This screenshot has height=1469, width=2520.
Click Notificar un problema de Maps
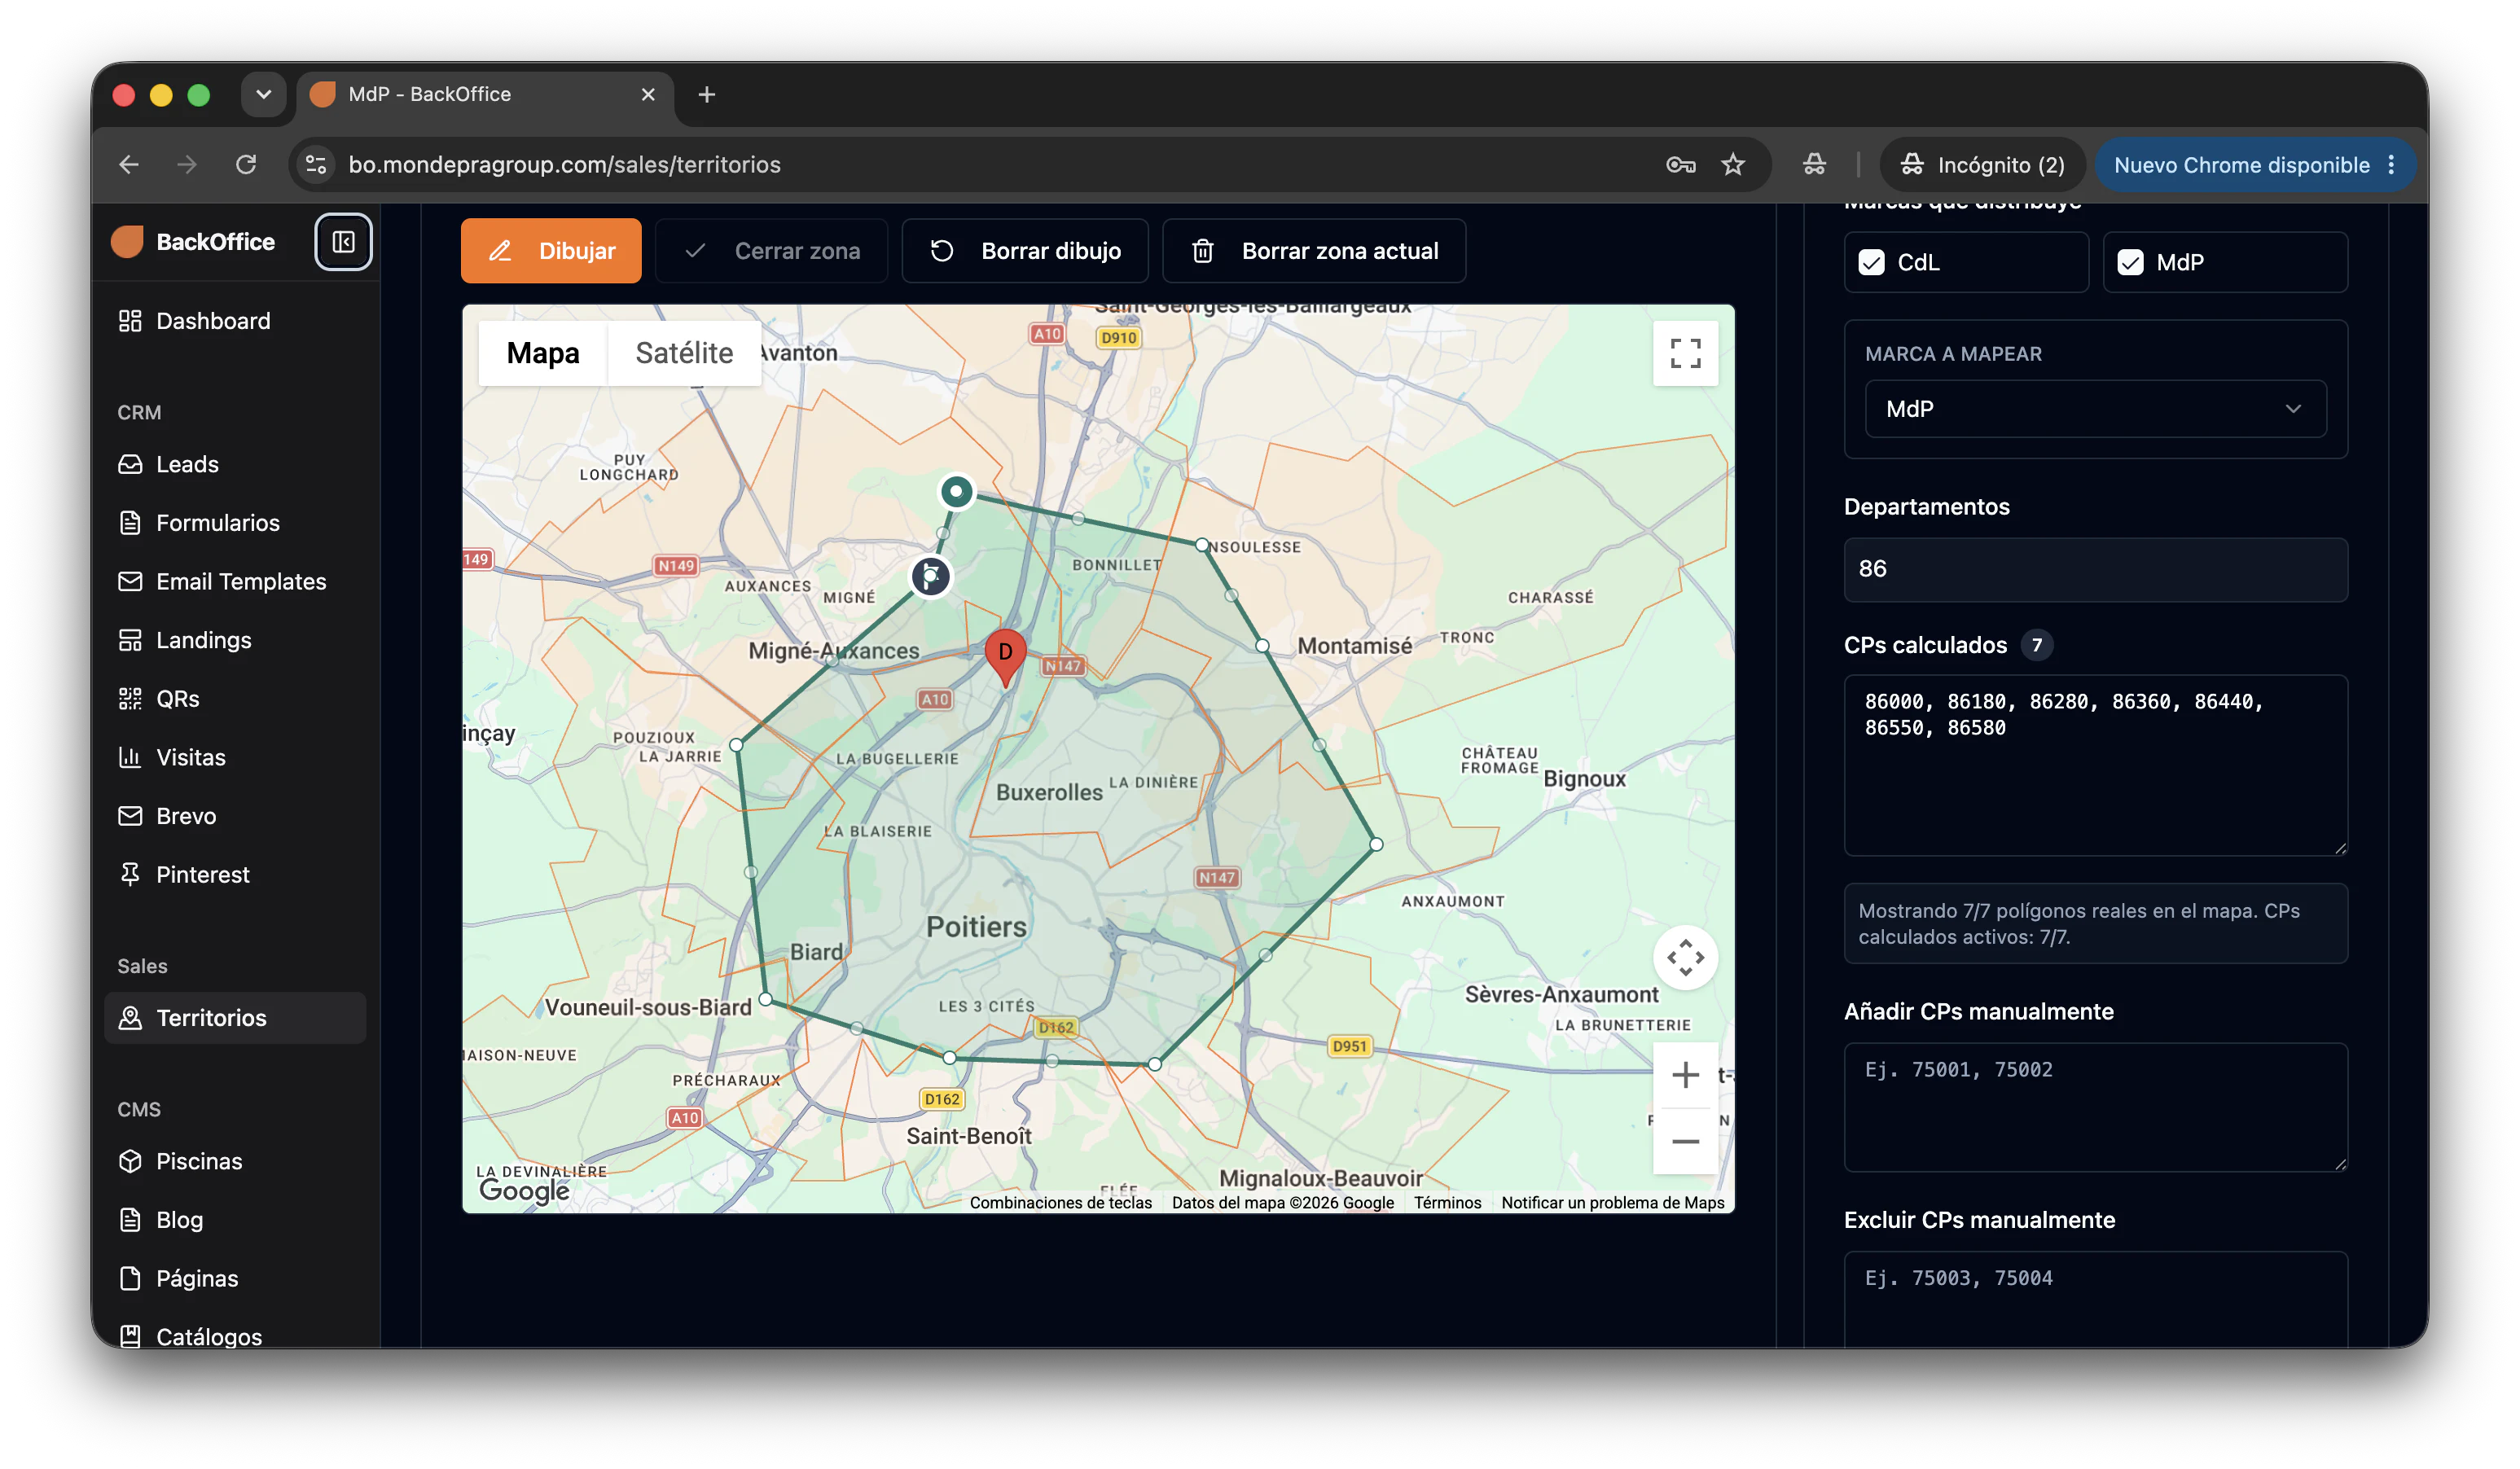tap(1612, 1202)
